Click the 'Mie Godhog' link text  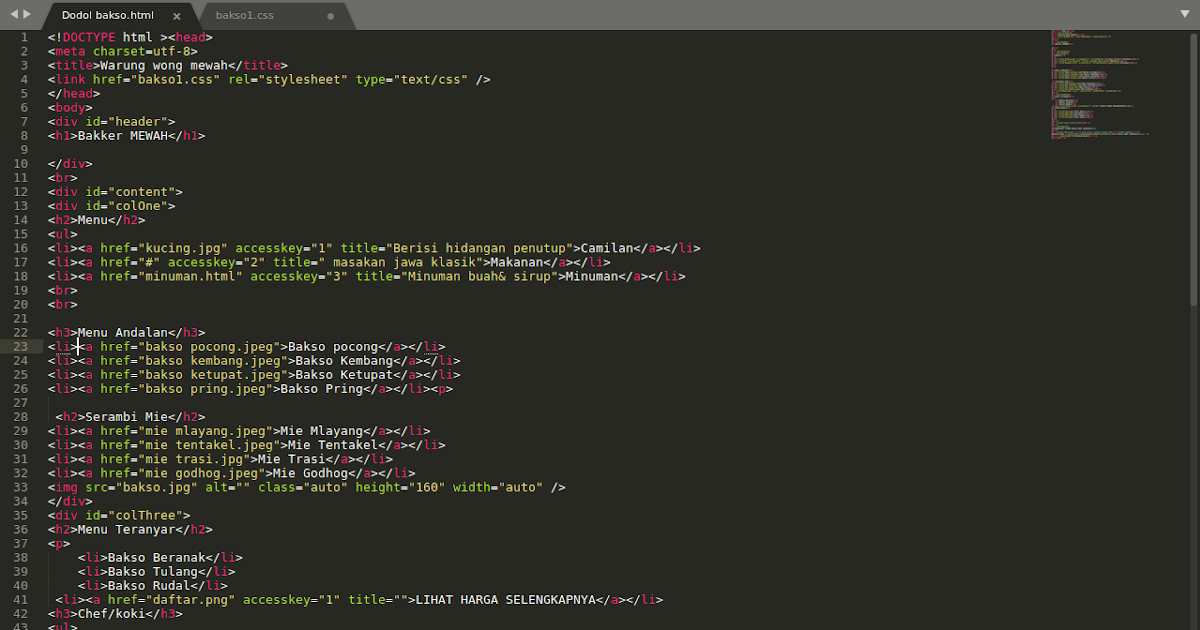click(311, 473)
